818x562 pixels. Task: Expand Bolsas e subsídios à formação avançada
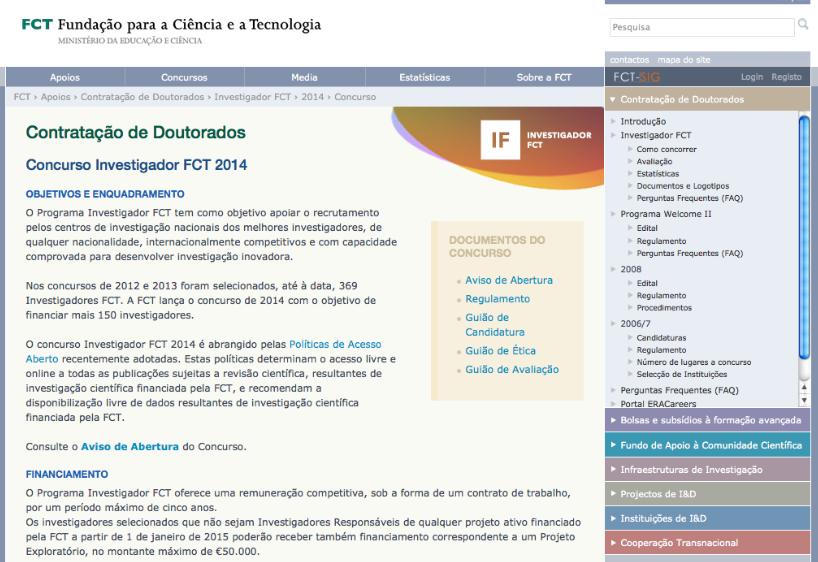point(707,420)
